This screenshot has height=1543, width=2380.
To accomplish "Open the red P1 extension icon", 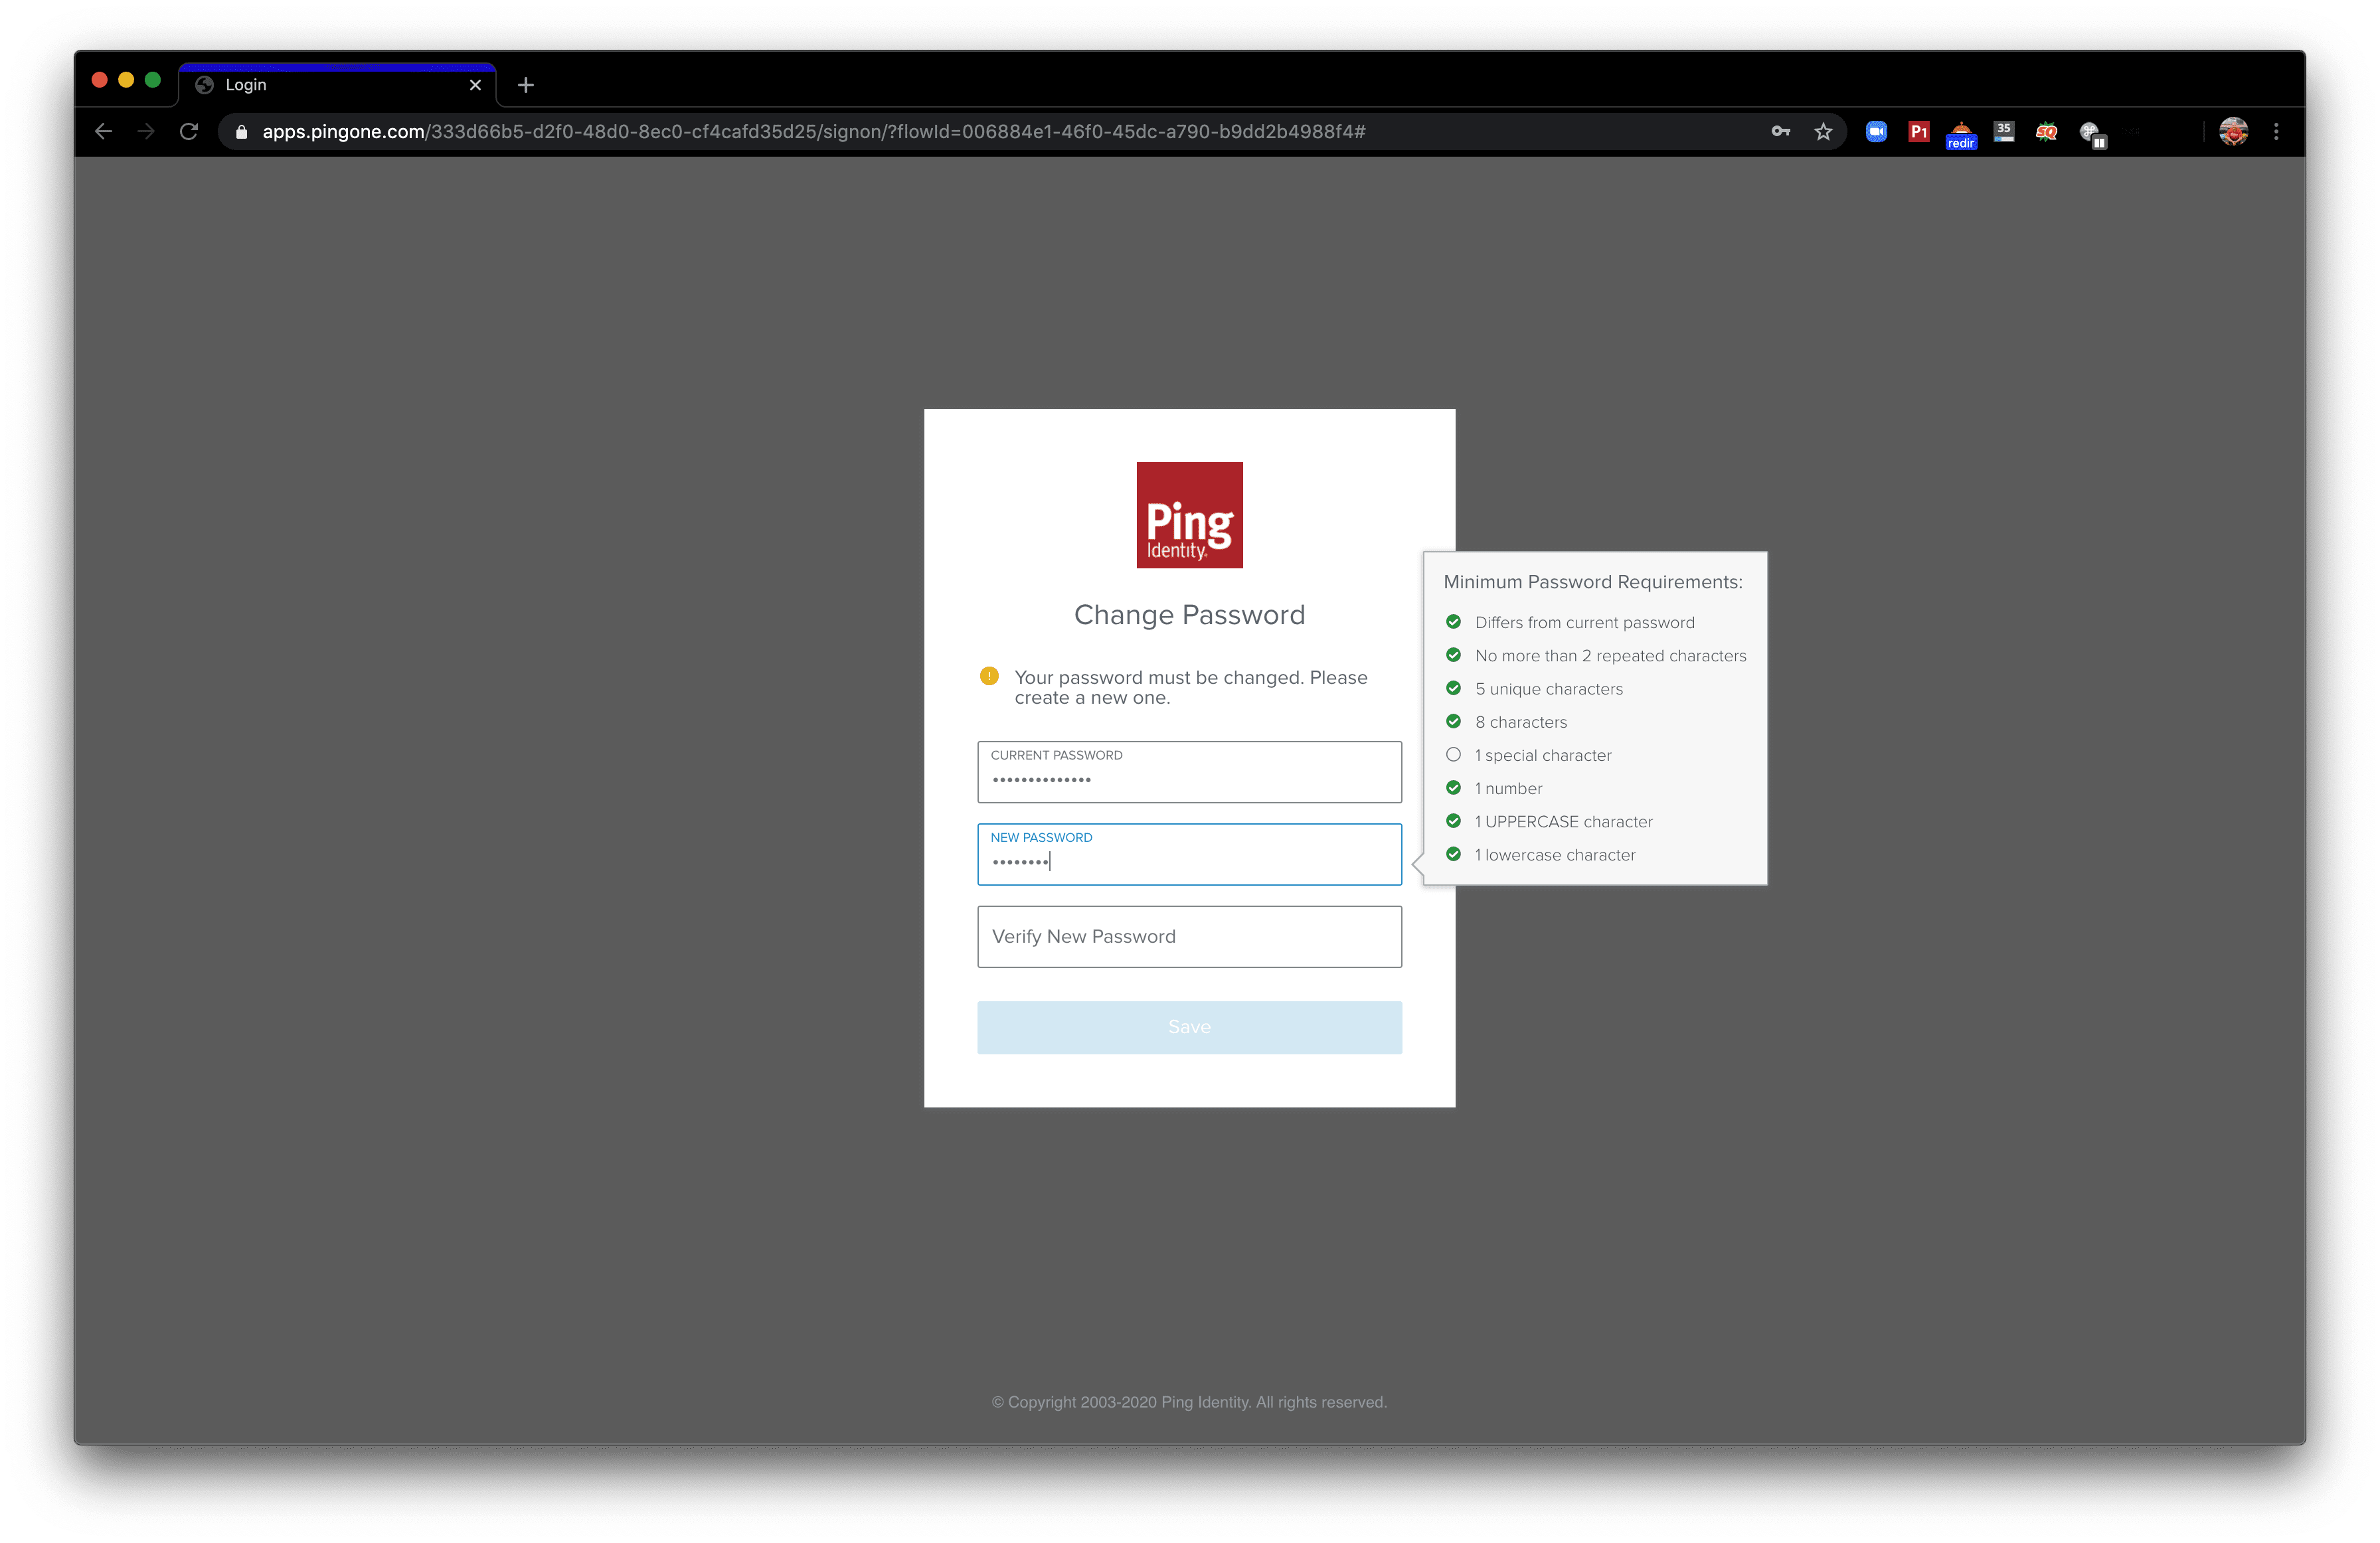I will pyautogui.click(x=1918, y=131).
